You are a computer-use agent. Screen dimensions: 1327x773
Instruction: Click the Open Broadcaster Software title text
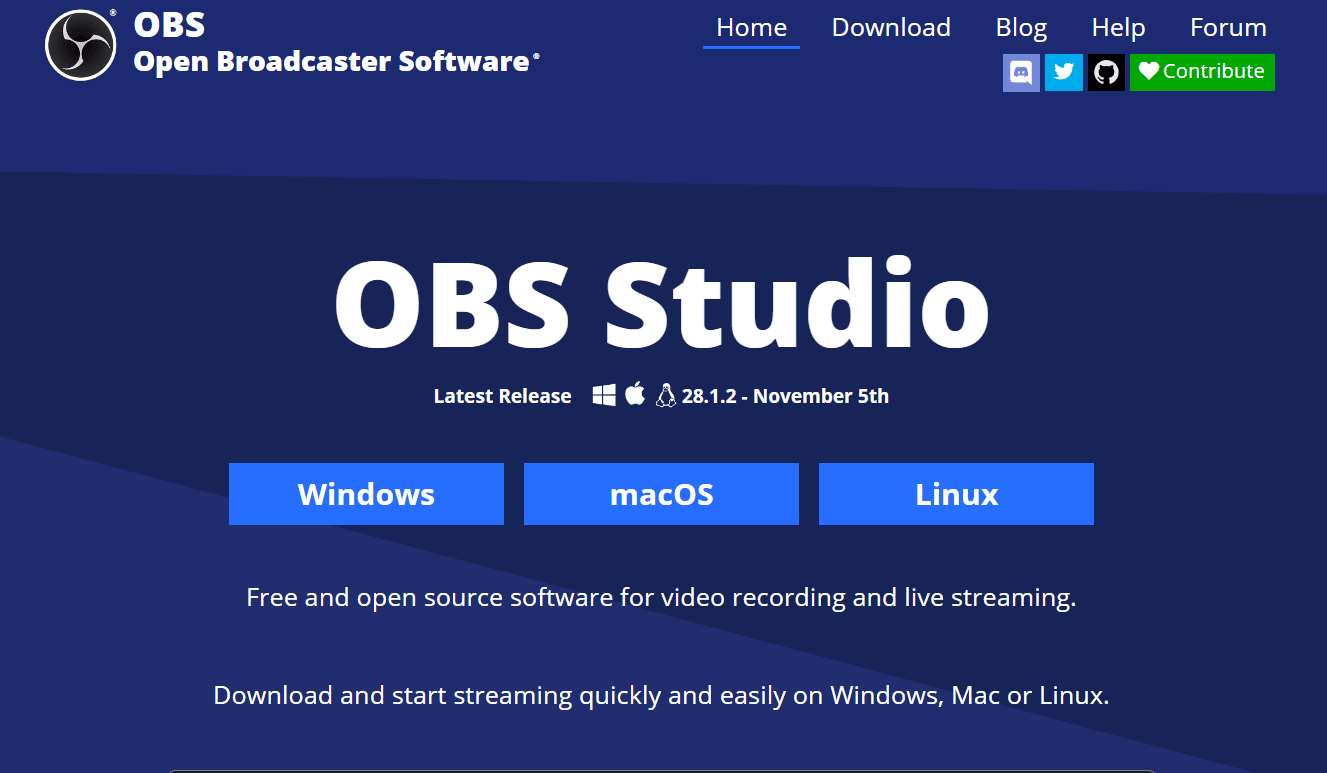[x=336, y=59]
